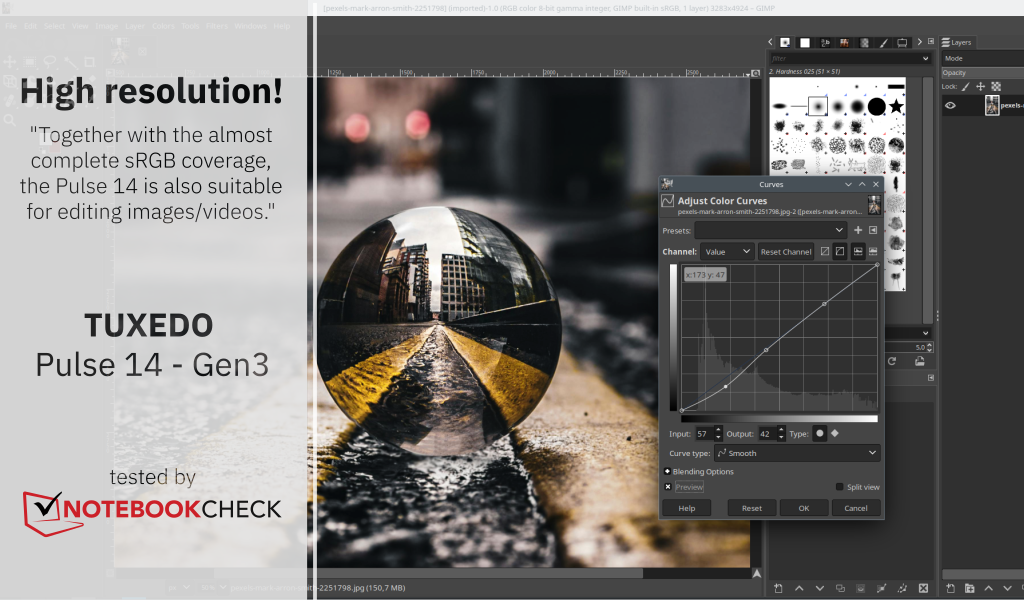Click the lock position and size icon
Viewport: 1024px width, 600px height.
(980, 87)
